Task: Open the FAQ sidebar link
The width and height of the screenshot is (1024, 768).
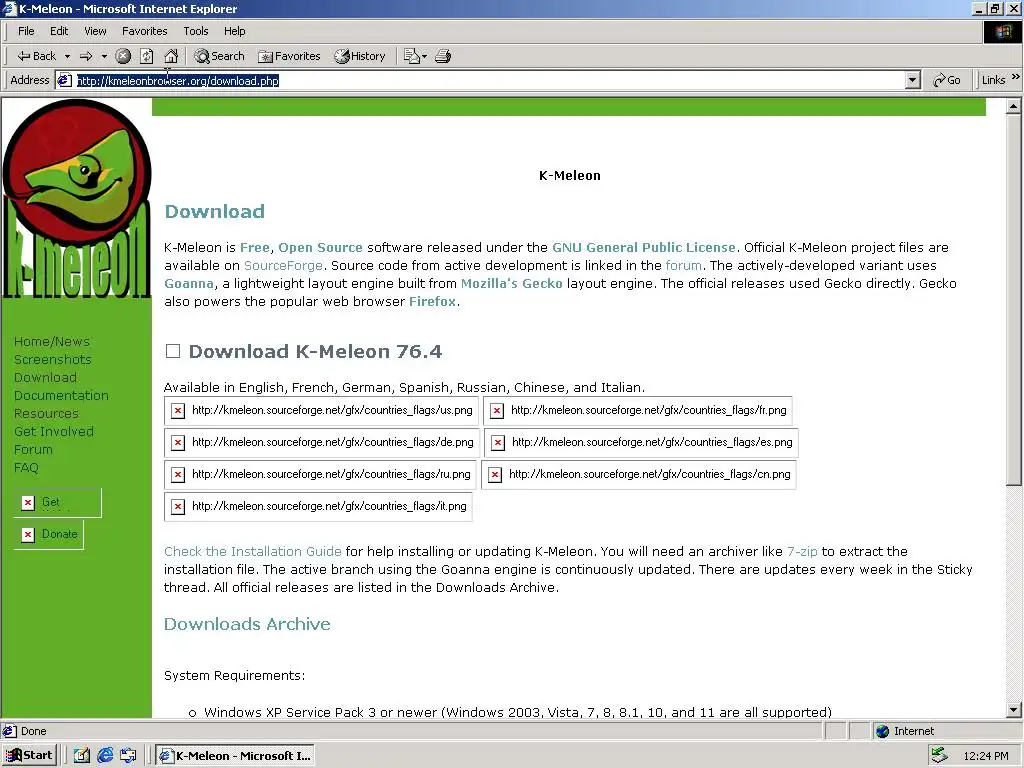Action: coord(26,468)
